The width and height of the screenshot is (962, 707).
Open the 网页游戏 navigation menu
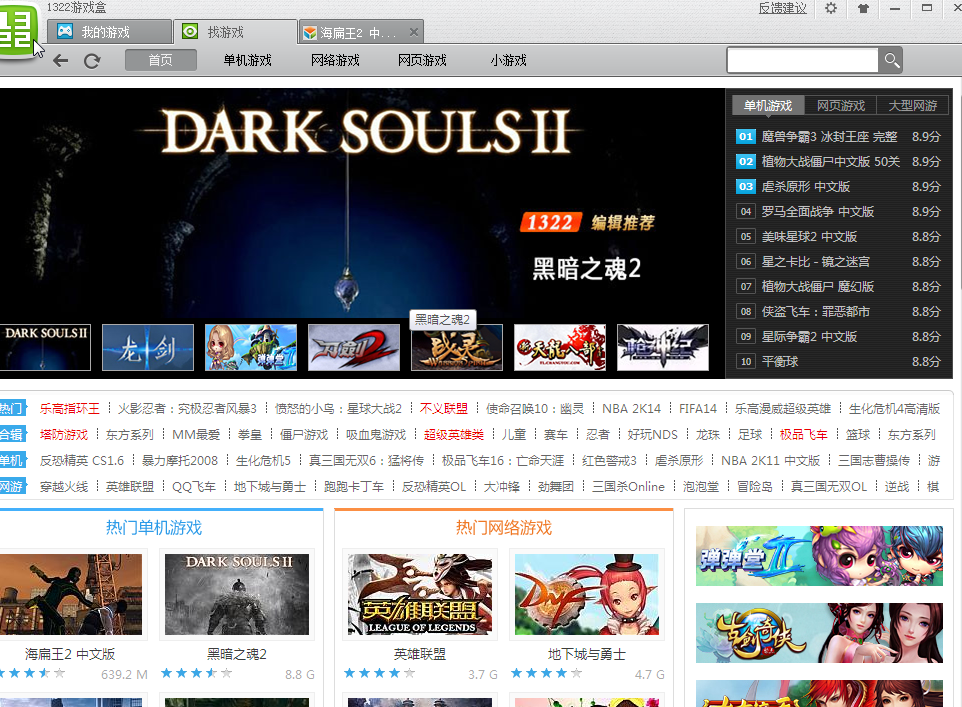[422, 60]
